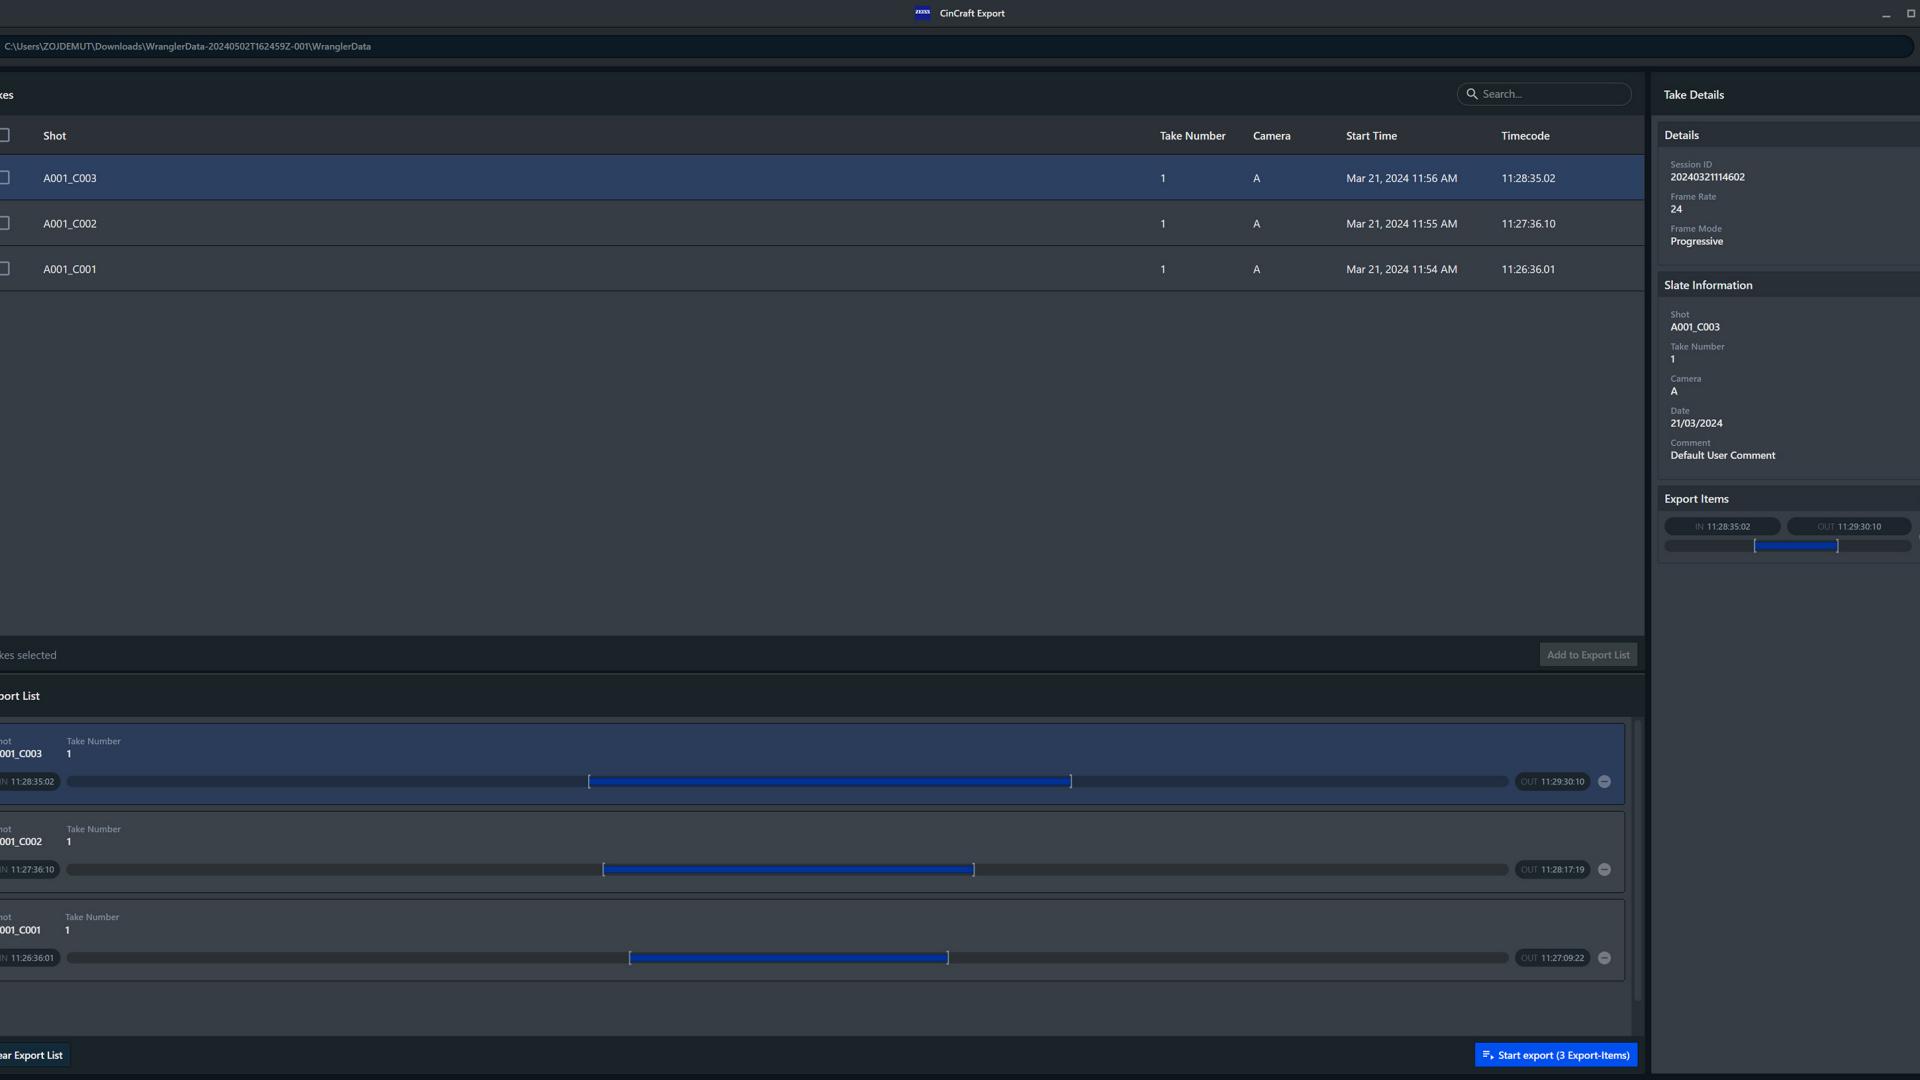
Task: Click the Progressive frame mode value
Action: point(1696,241)
